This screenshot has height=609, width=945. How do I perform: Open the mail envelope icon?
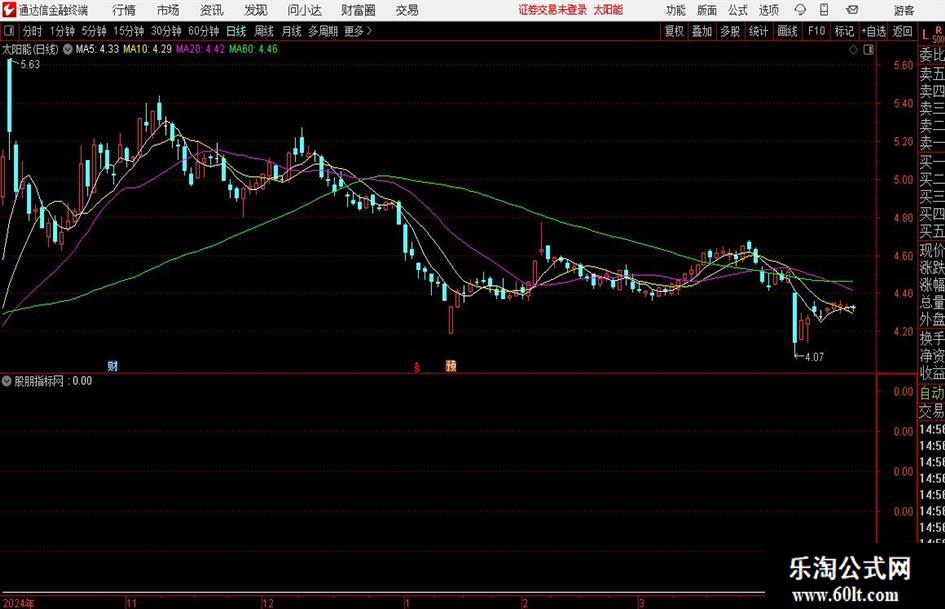852,10
